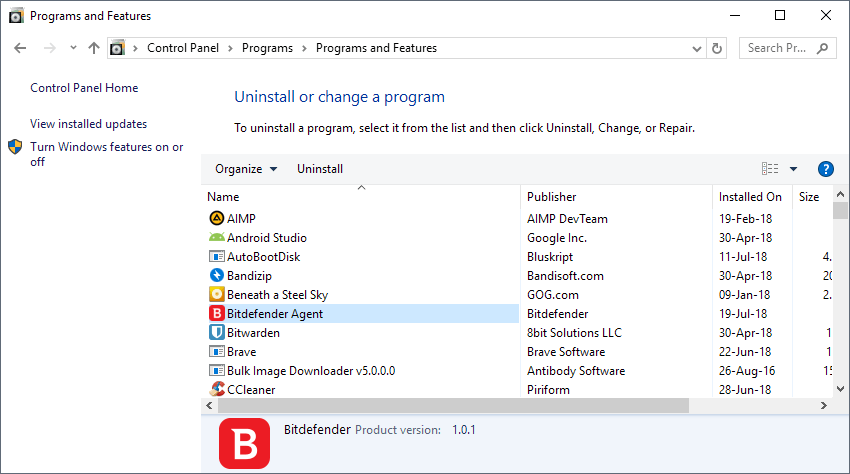
Task: Click the Refresh button in address bar
Action: (717, 48)
